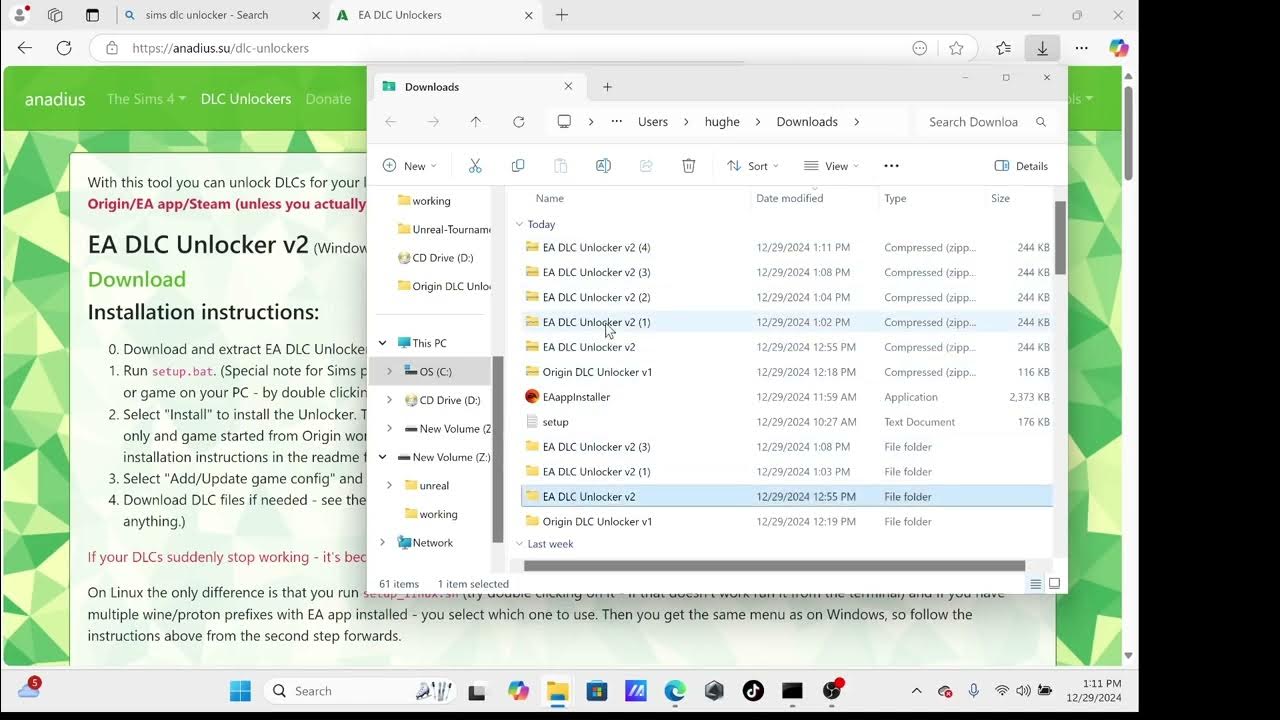Open the See more (three dots) toolbar menu

891,166
